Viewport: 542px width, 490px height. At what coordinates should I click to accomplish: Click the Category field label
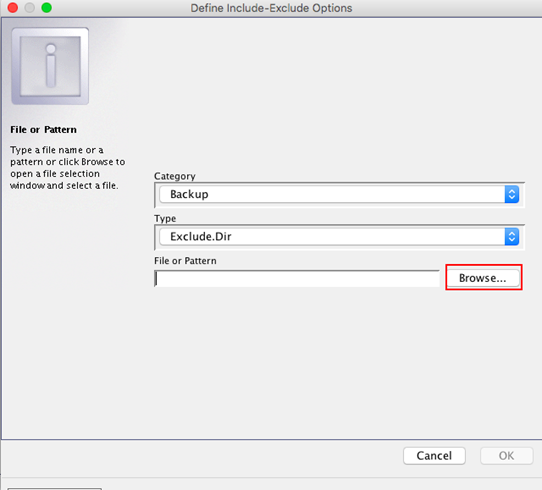(x=175, y=176)
